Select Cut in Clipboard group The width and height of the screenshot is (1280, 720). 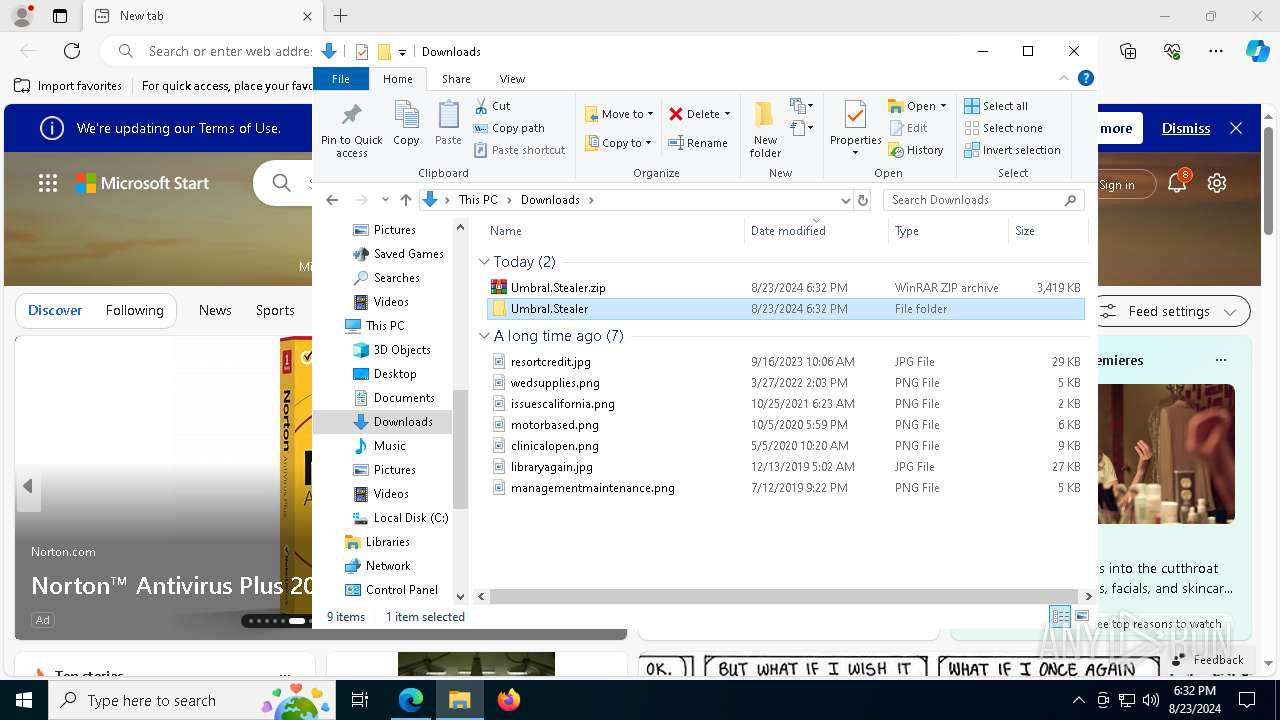[x=492, y=106]
